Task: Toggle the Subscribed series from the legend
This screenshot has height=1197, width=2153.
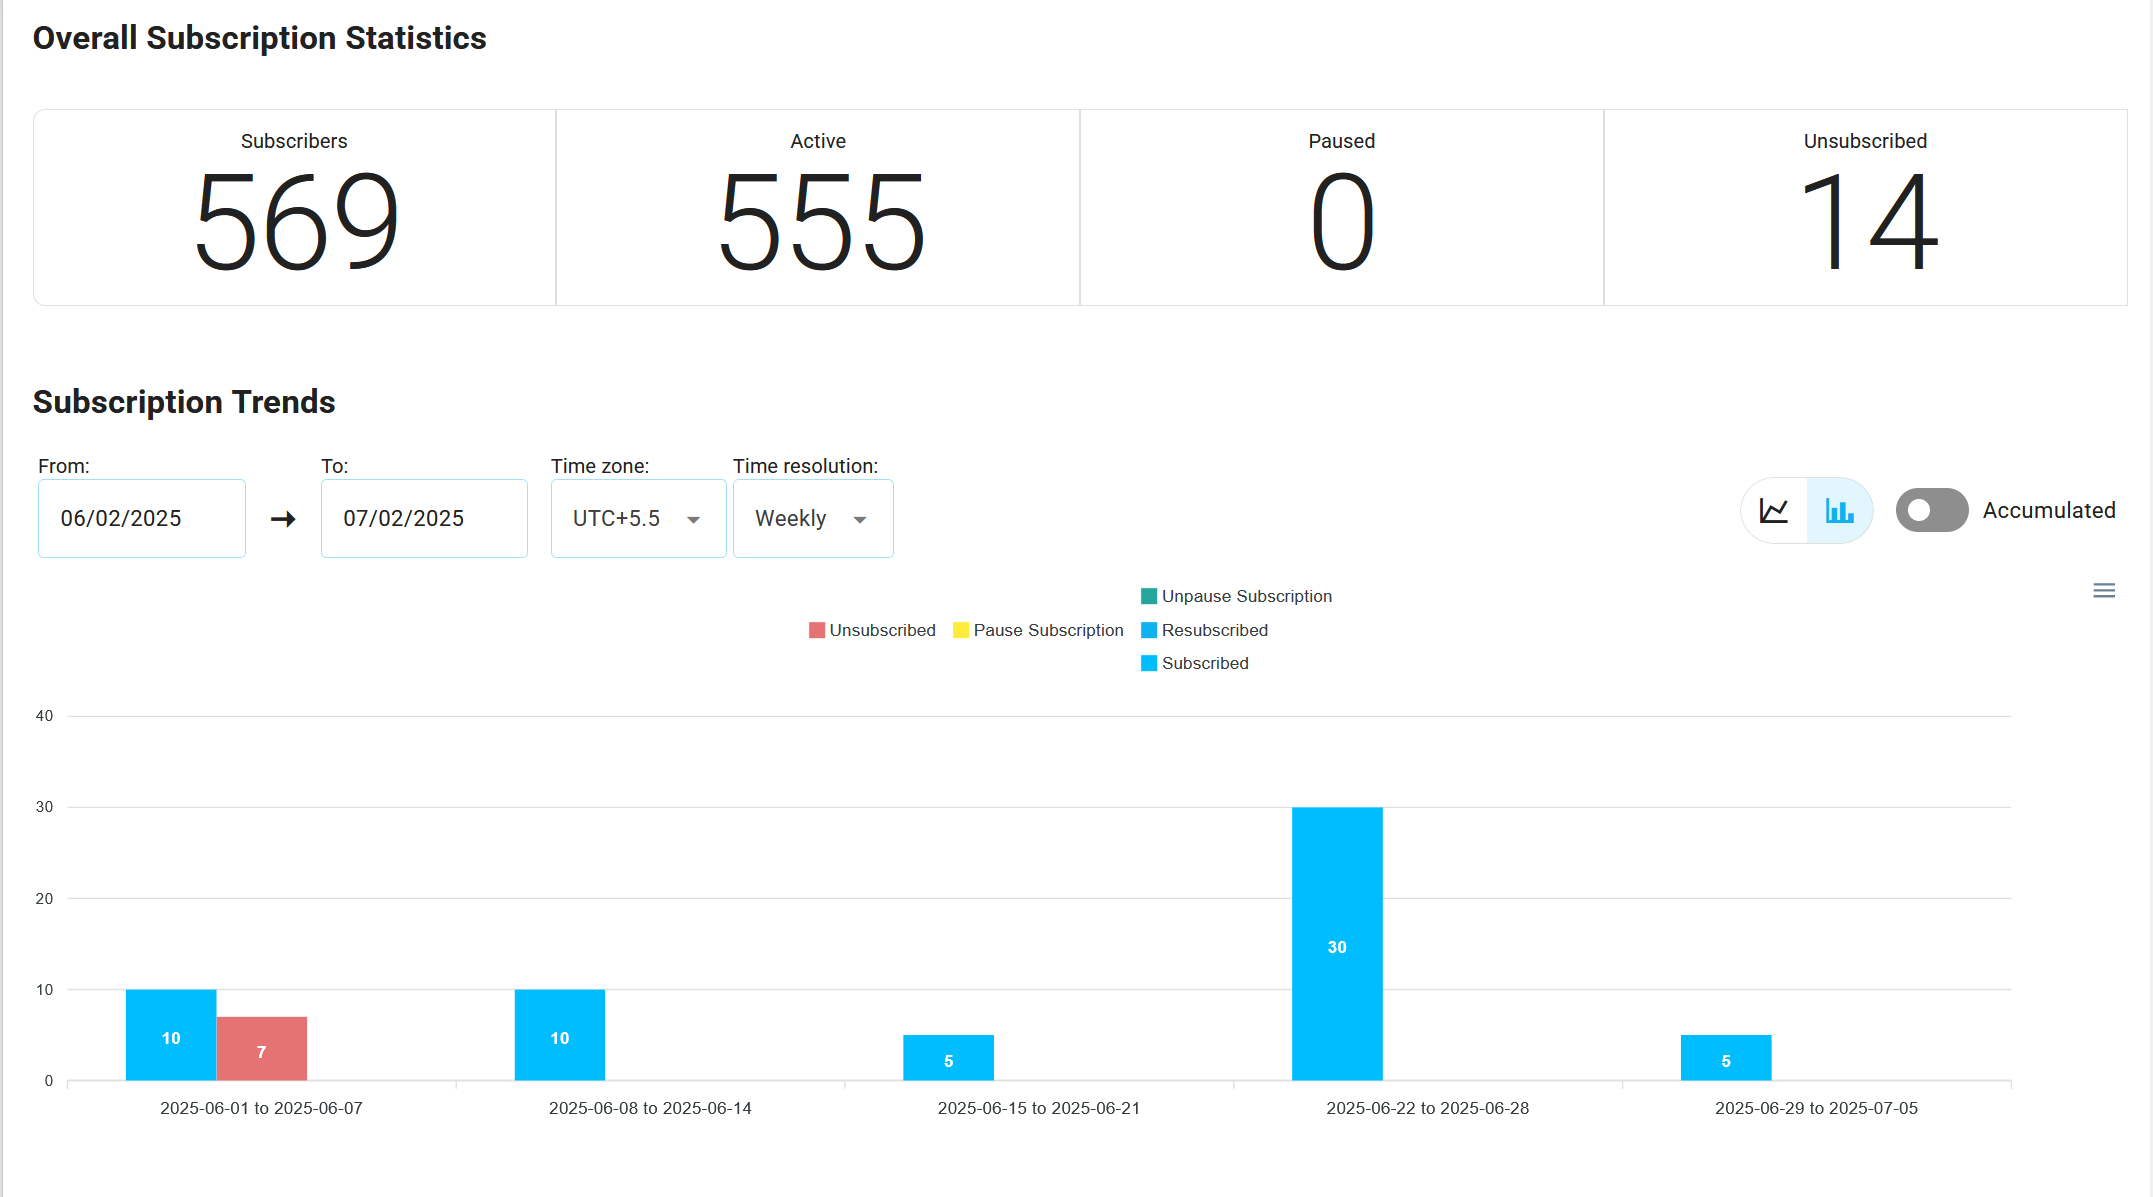Action: pos(1204,663)
